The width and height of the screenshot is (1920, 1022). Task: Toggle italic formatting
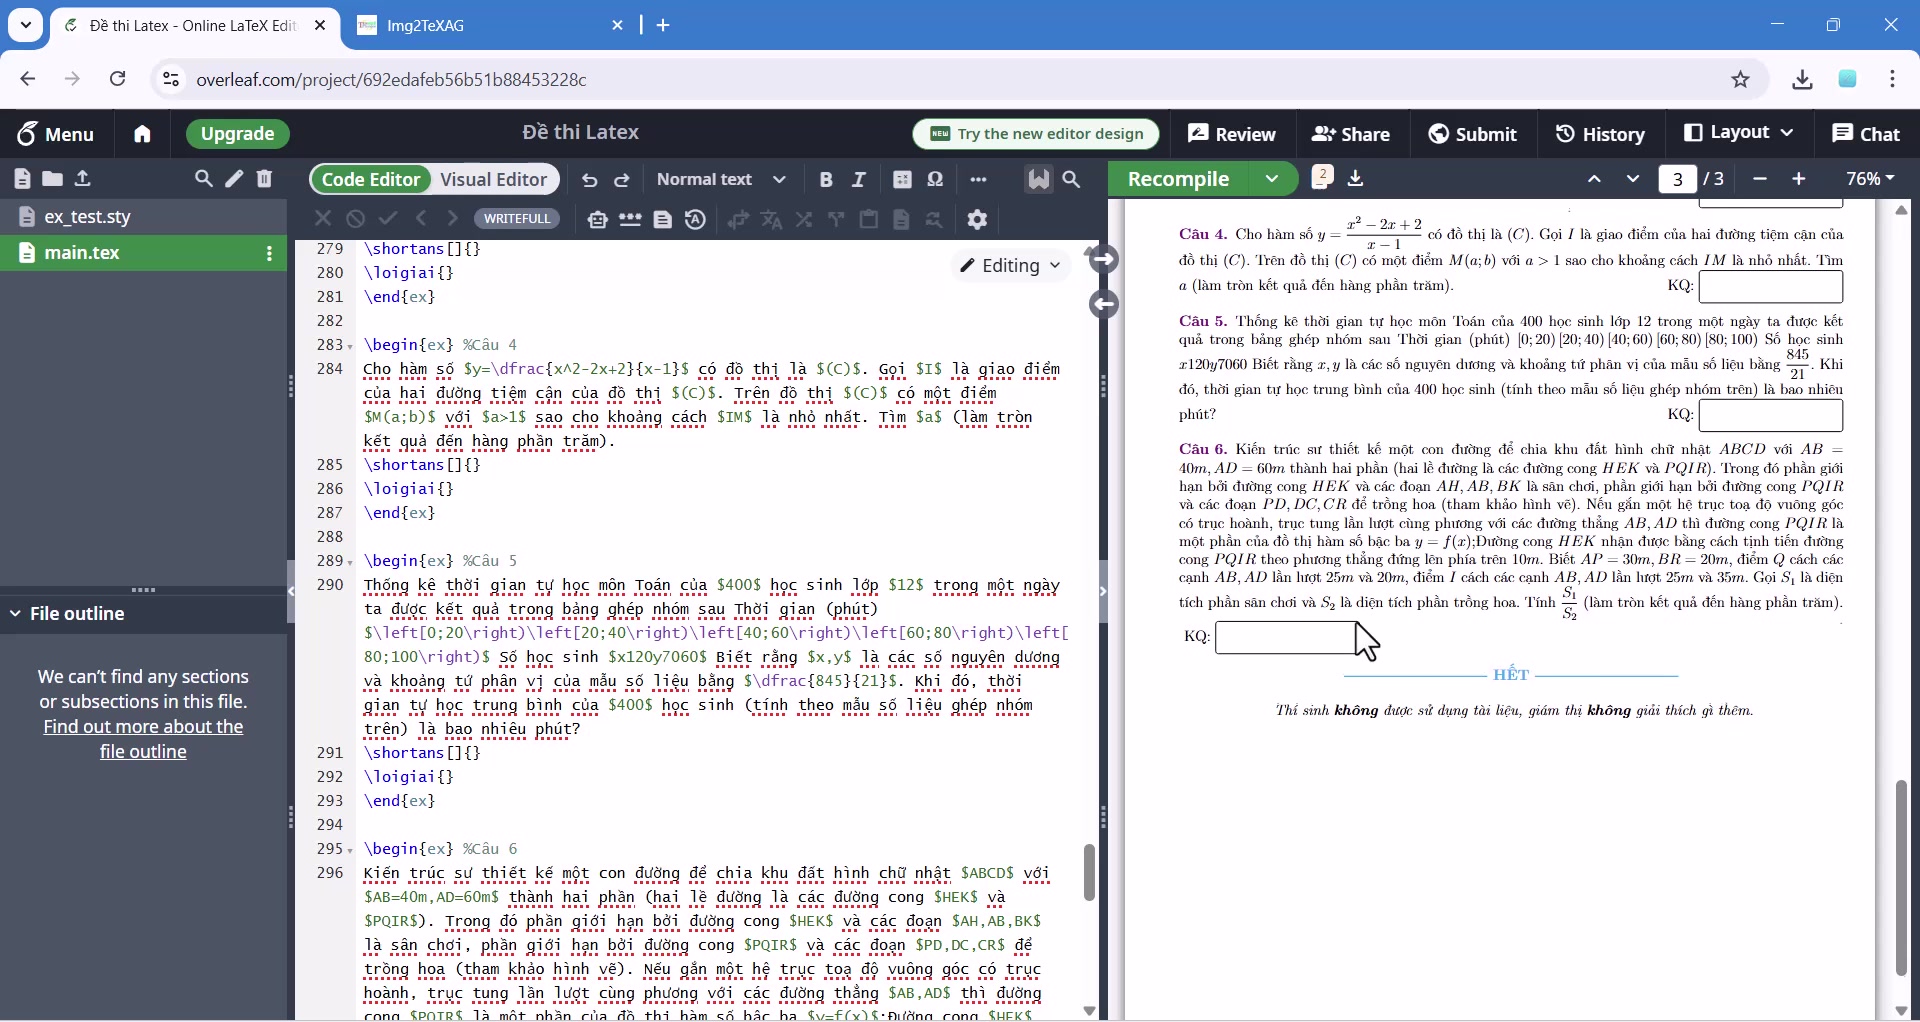[858, 180]
